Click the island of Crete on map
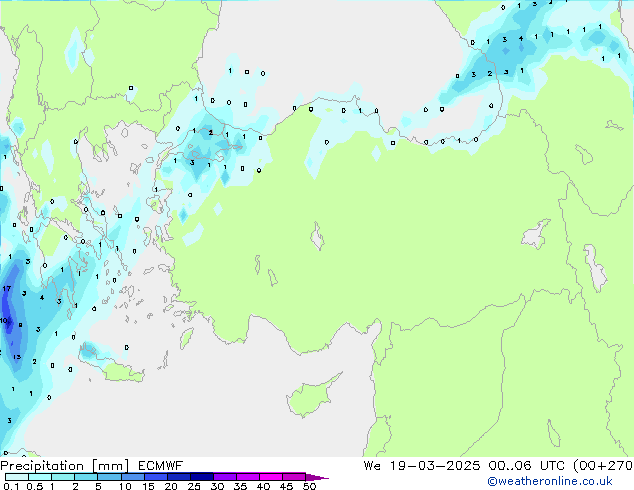Screen dimensions: 634x490 tap(122, 372)
